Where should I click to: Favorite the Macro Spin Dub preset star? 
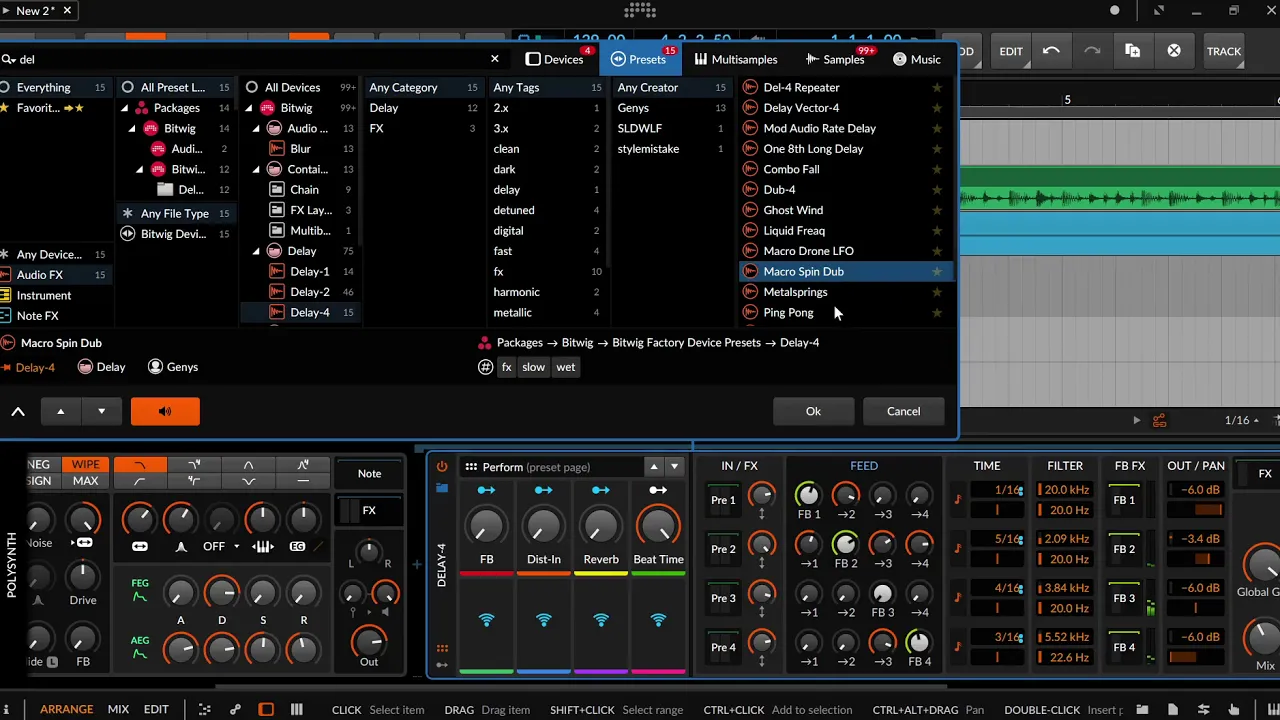pos(937,271)
